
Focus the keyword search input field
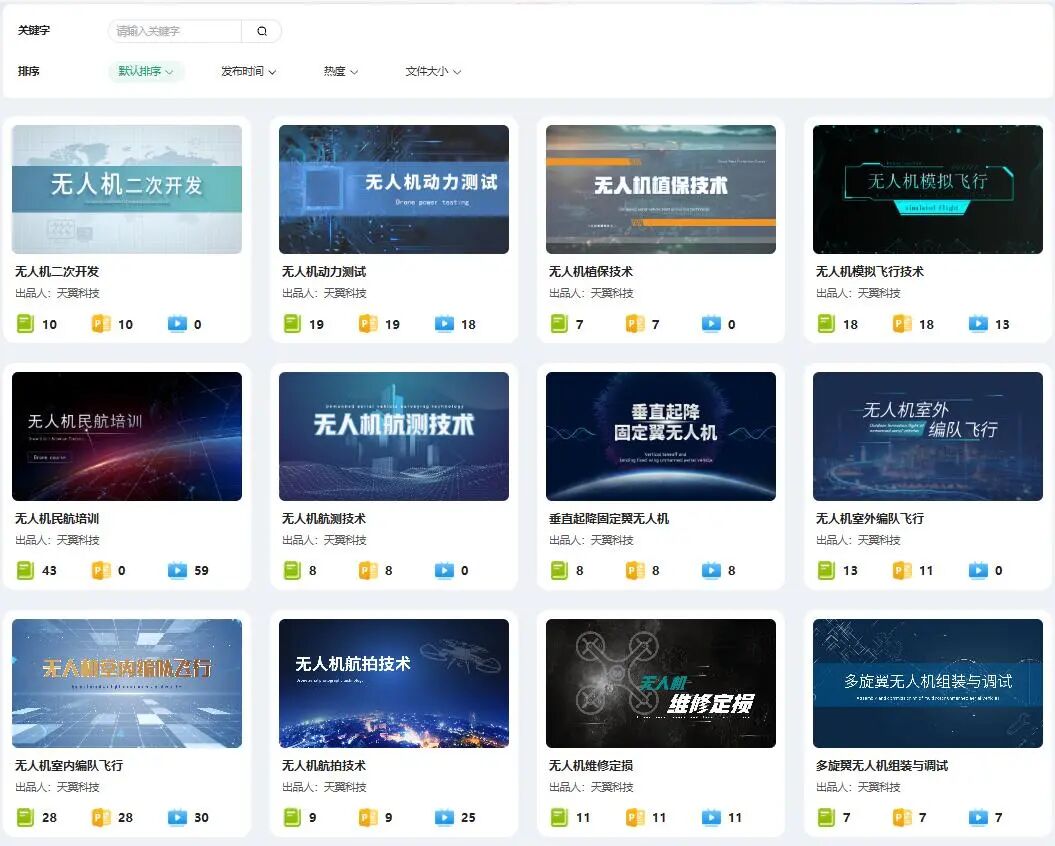pyautogui.click(x=175, y=31)
